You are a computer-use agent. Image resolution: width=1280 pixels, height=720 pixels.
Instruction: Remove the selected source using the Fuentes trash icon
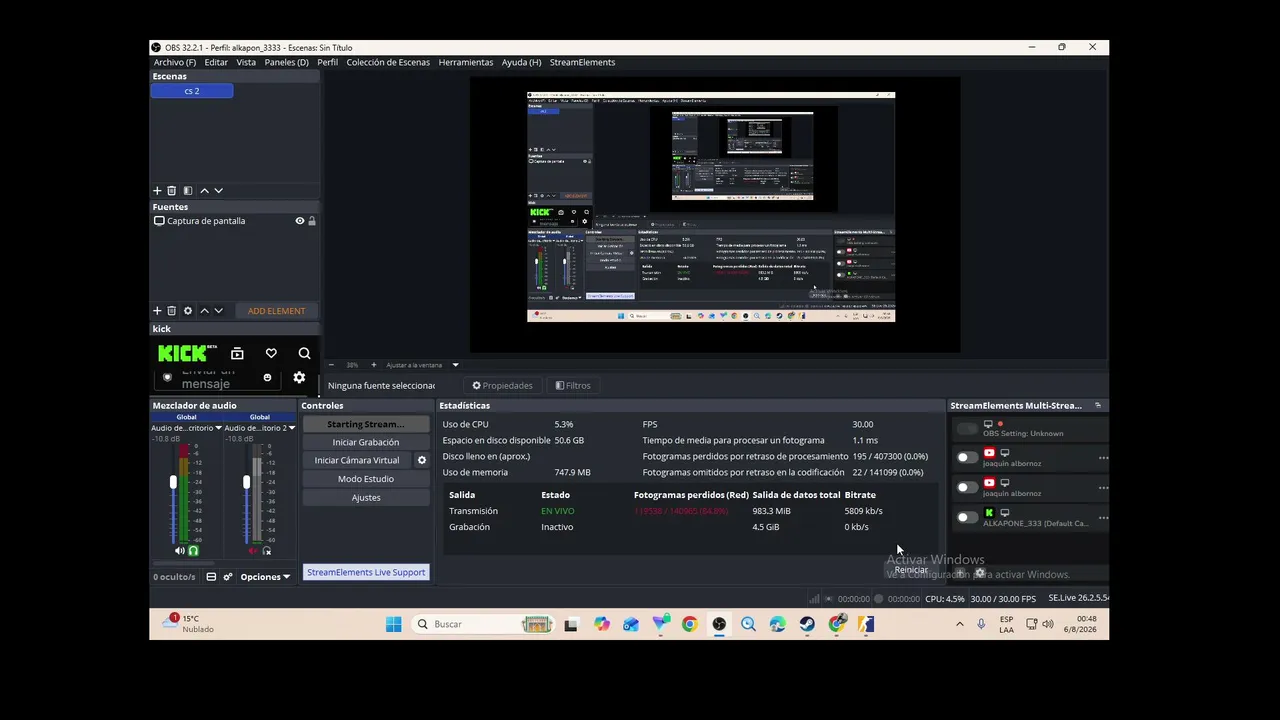click(x=172, y=311)
